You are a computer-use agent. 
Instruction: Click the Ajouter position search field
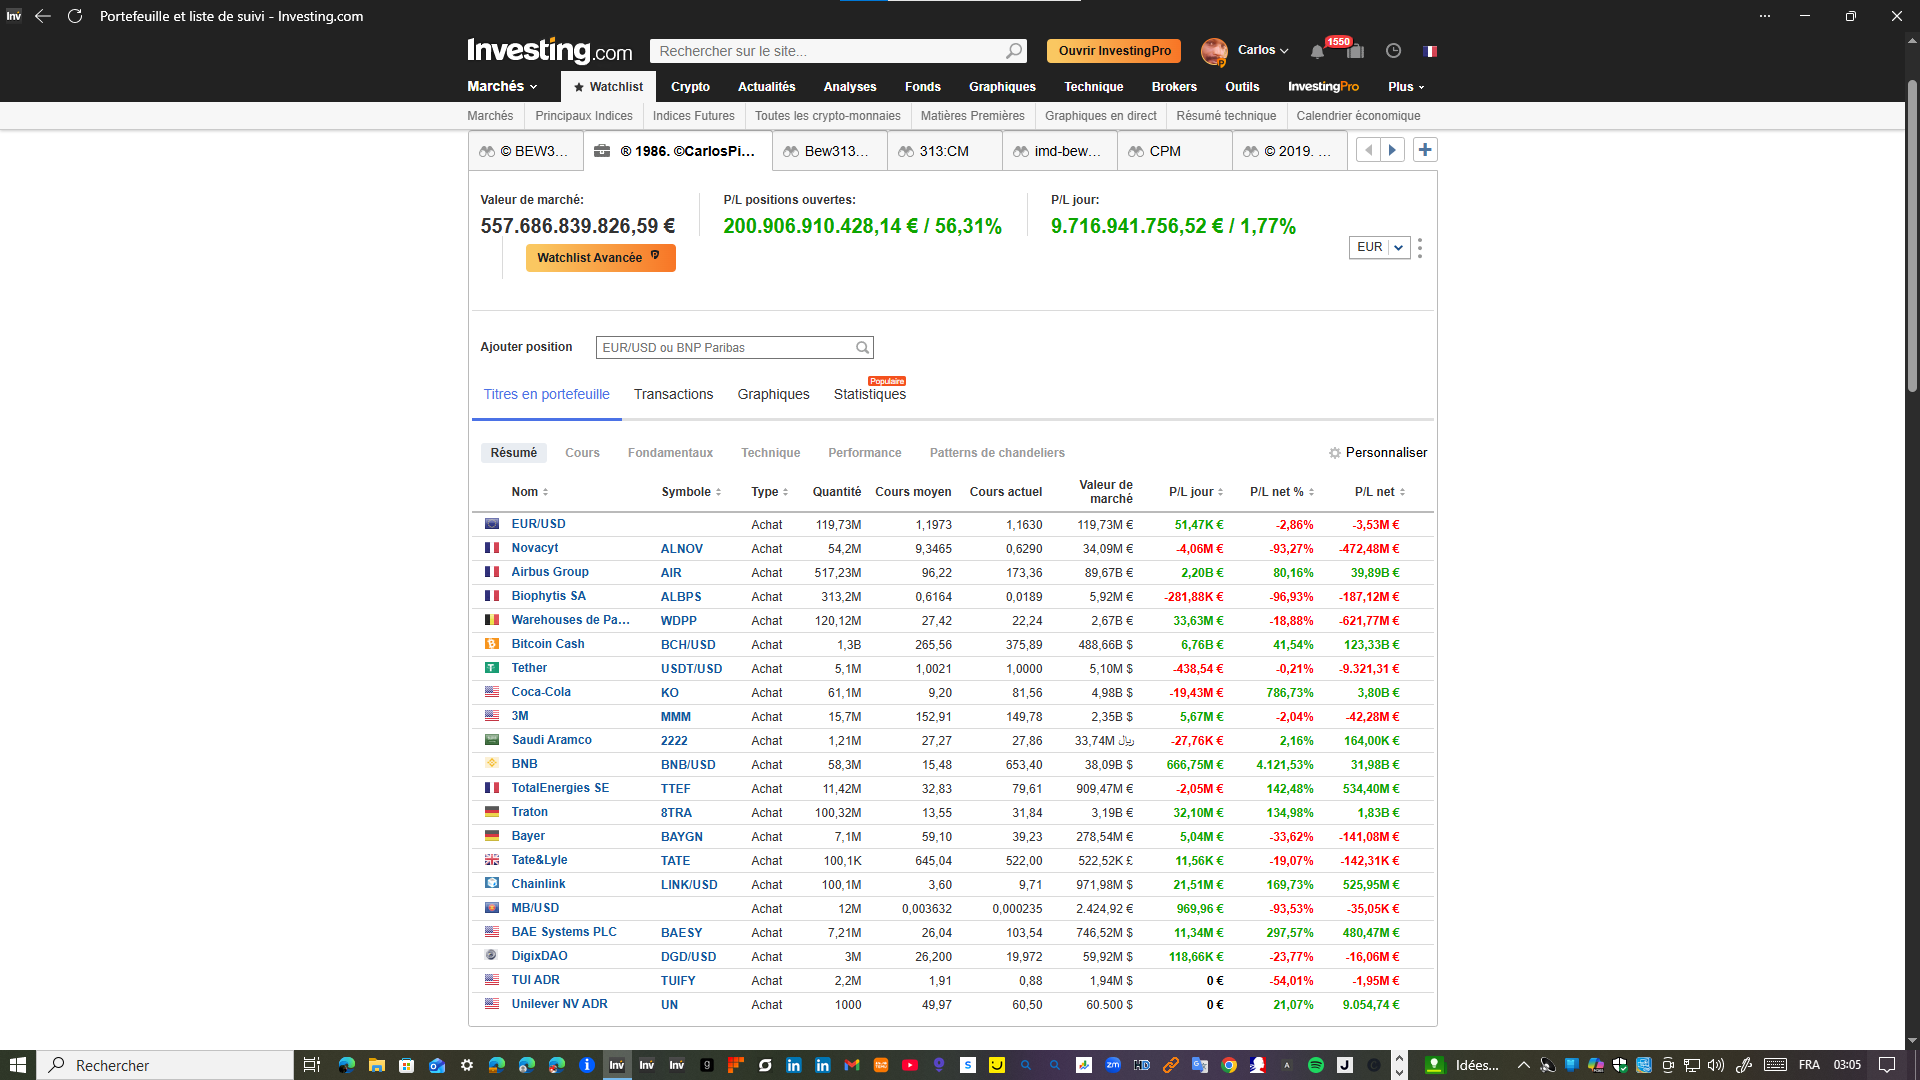735,348
